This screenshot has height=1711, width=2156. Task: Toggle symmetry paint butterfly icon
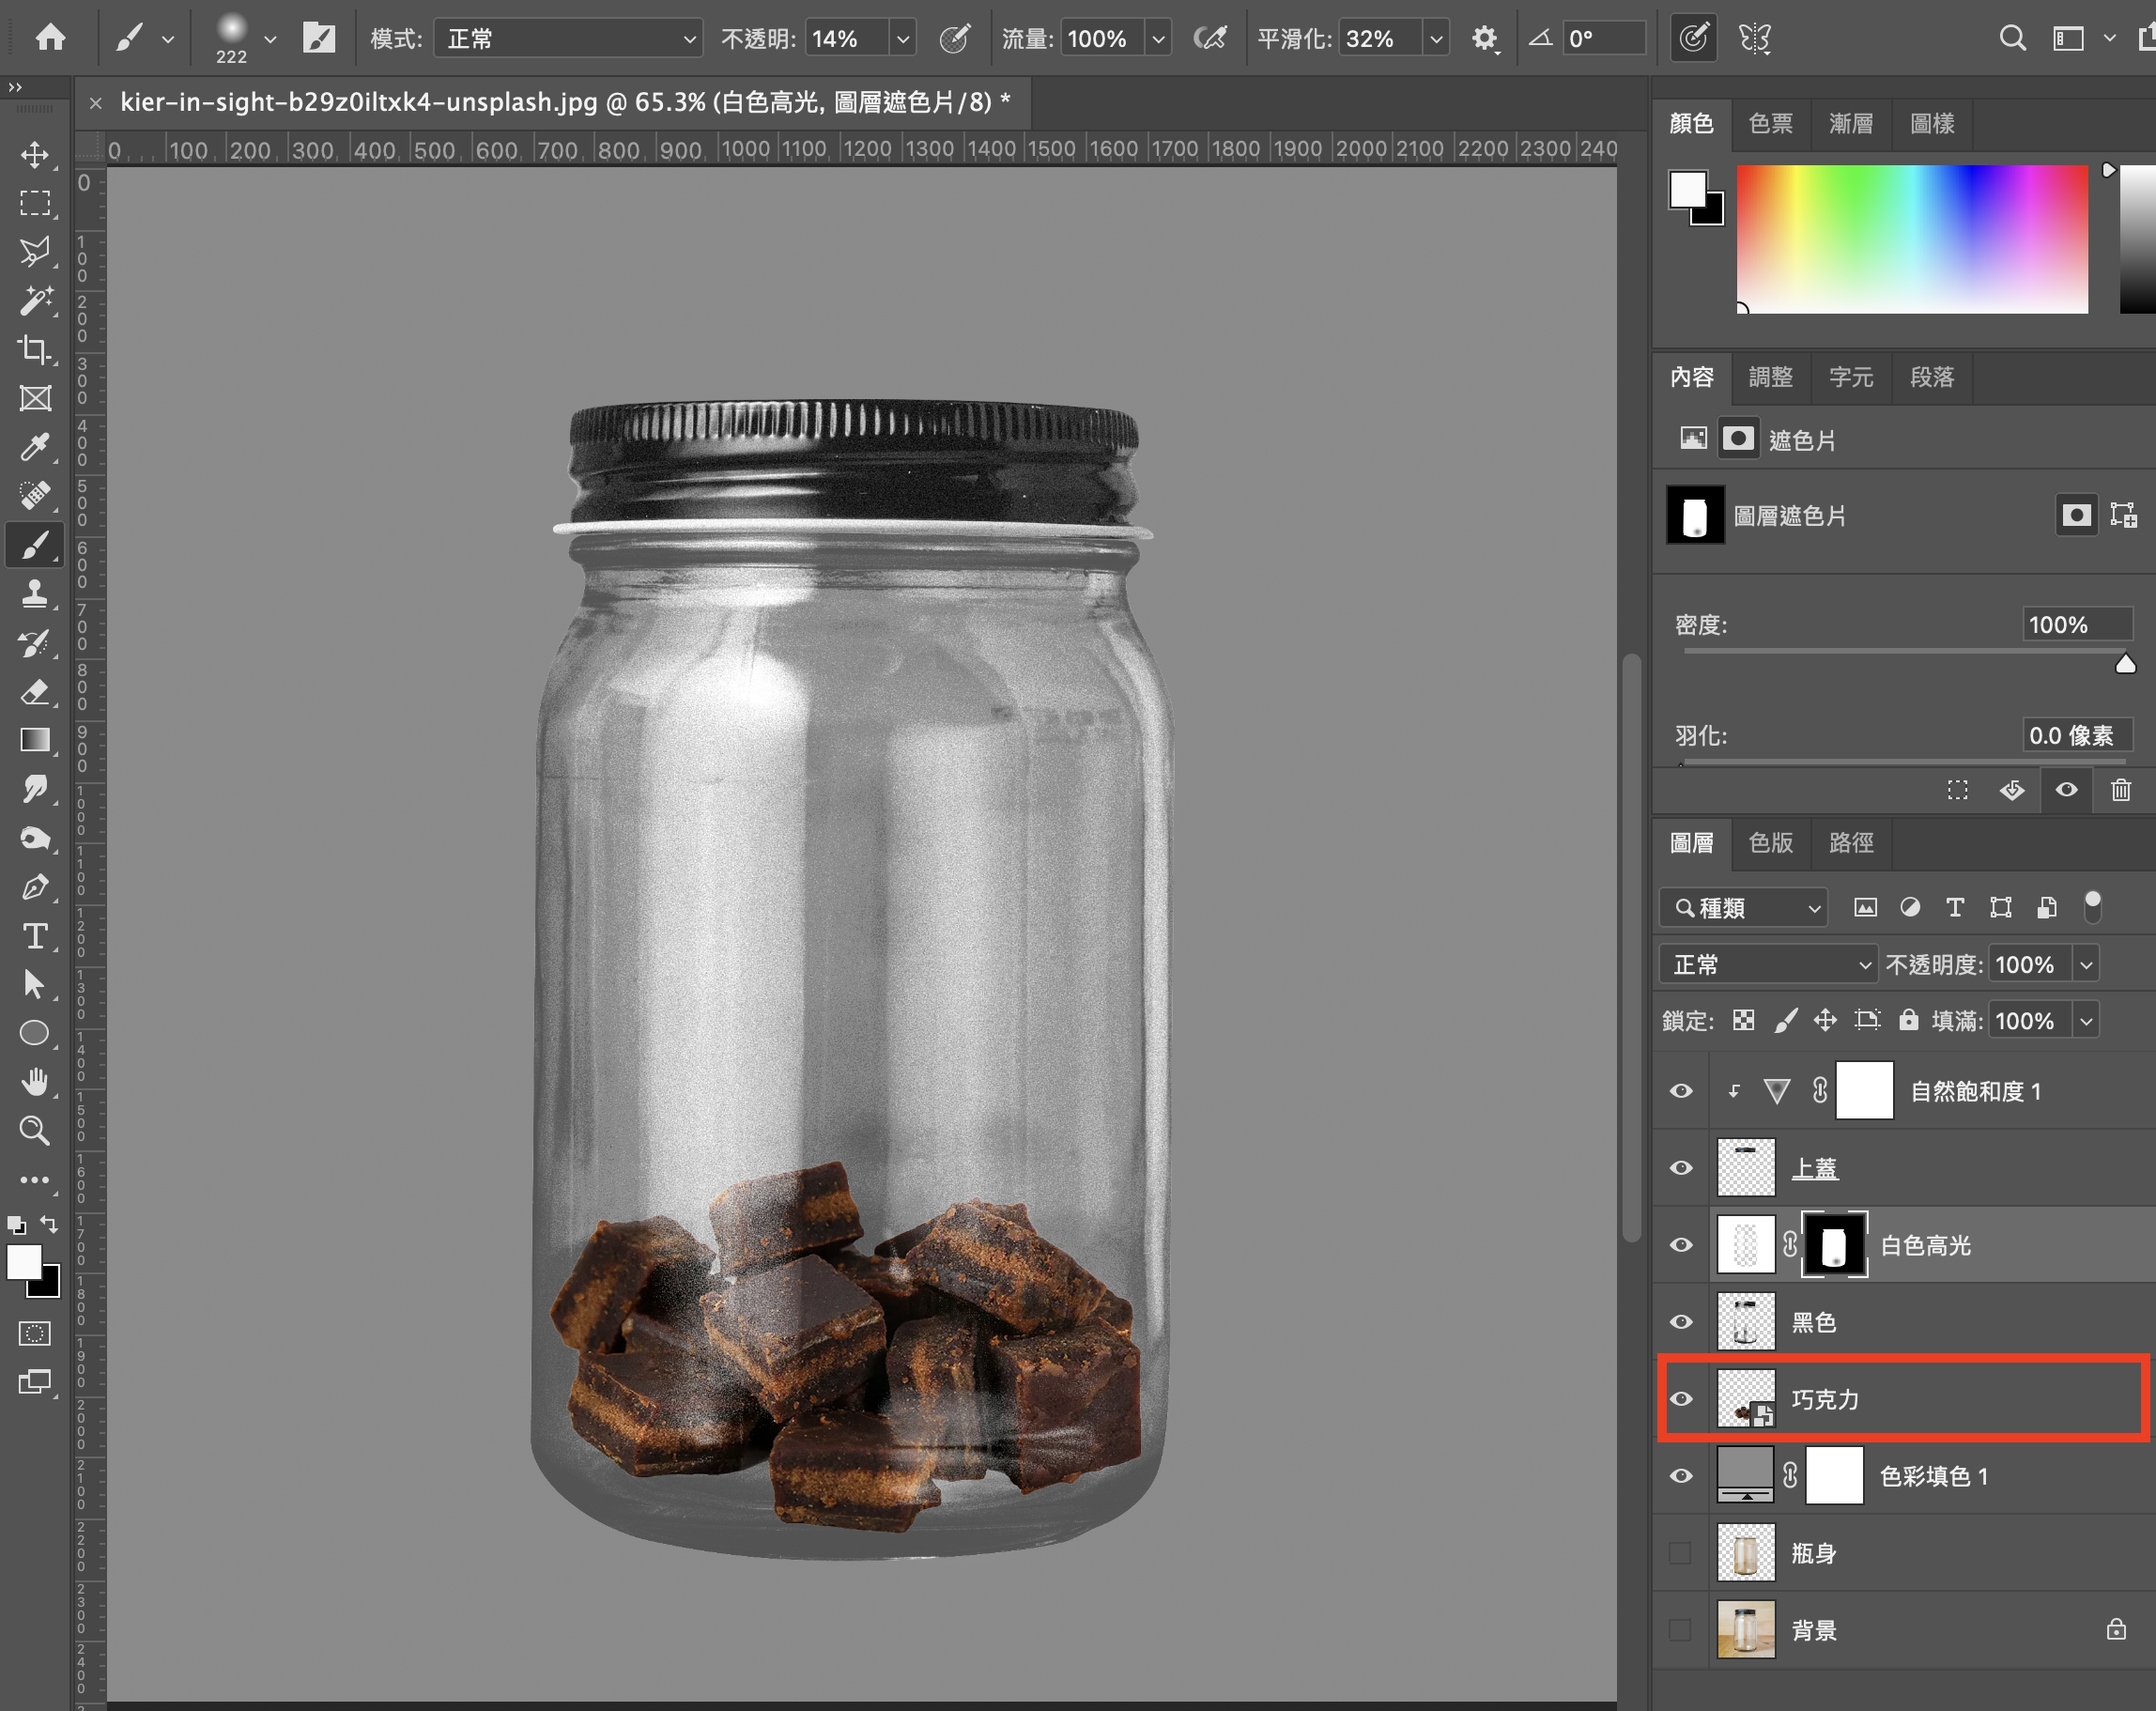1755,39
